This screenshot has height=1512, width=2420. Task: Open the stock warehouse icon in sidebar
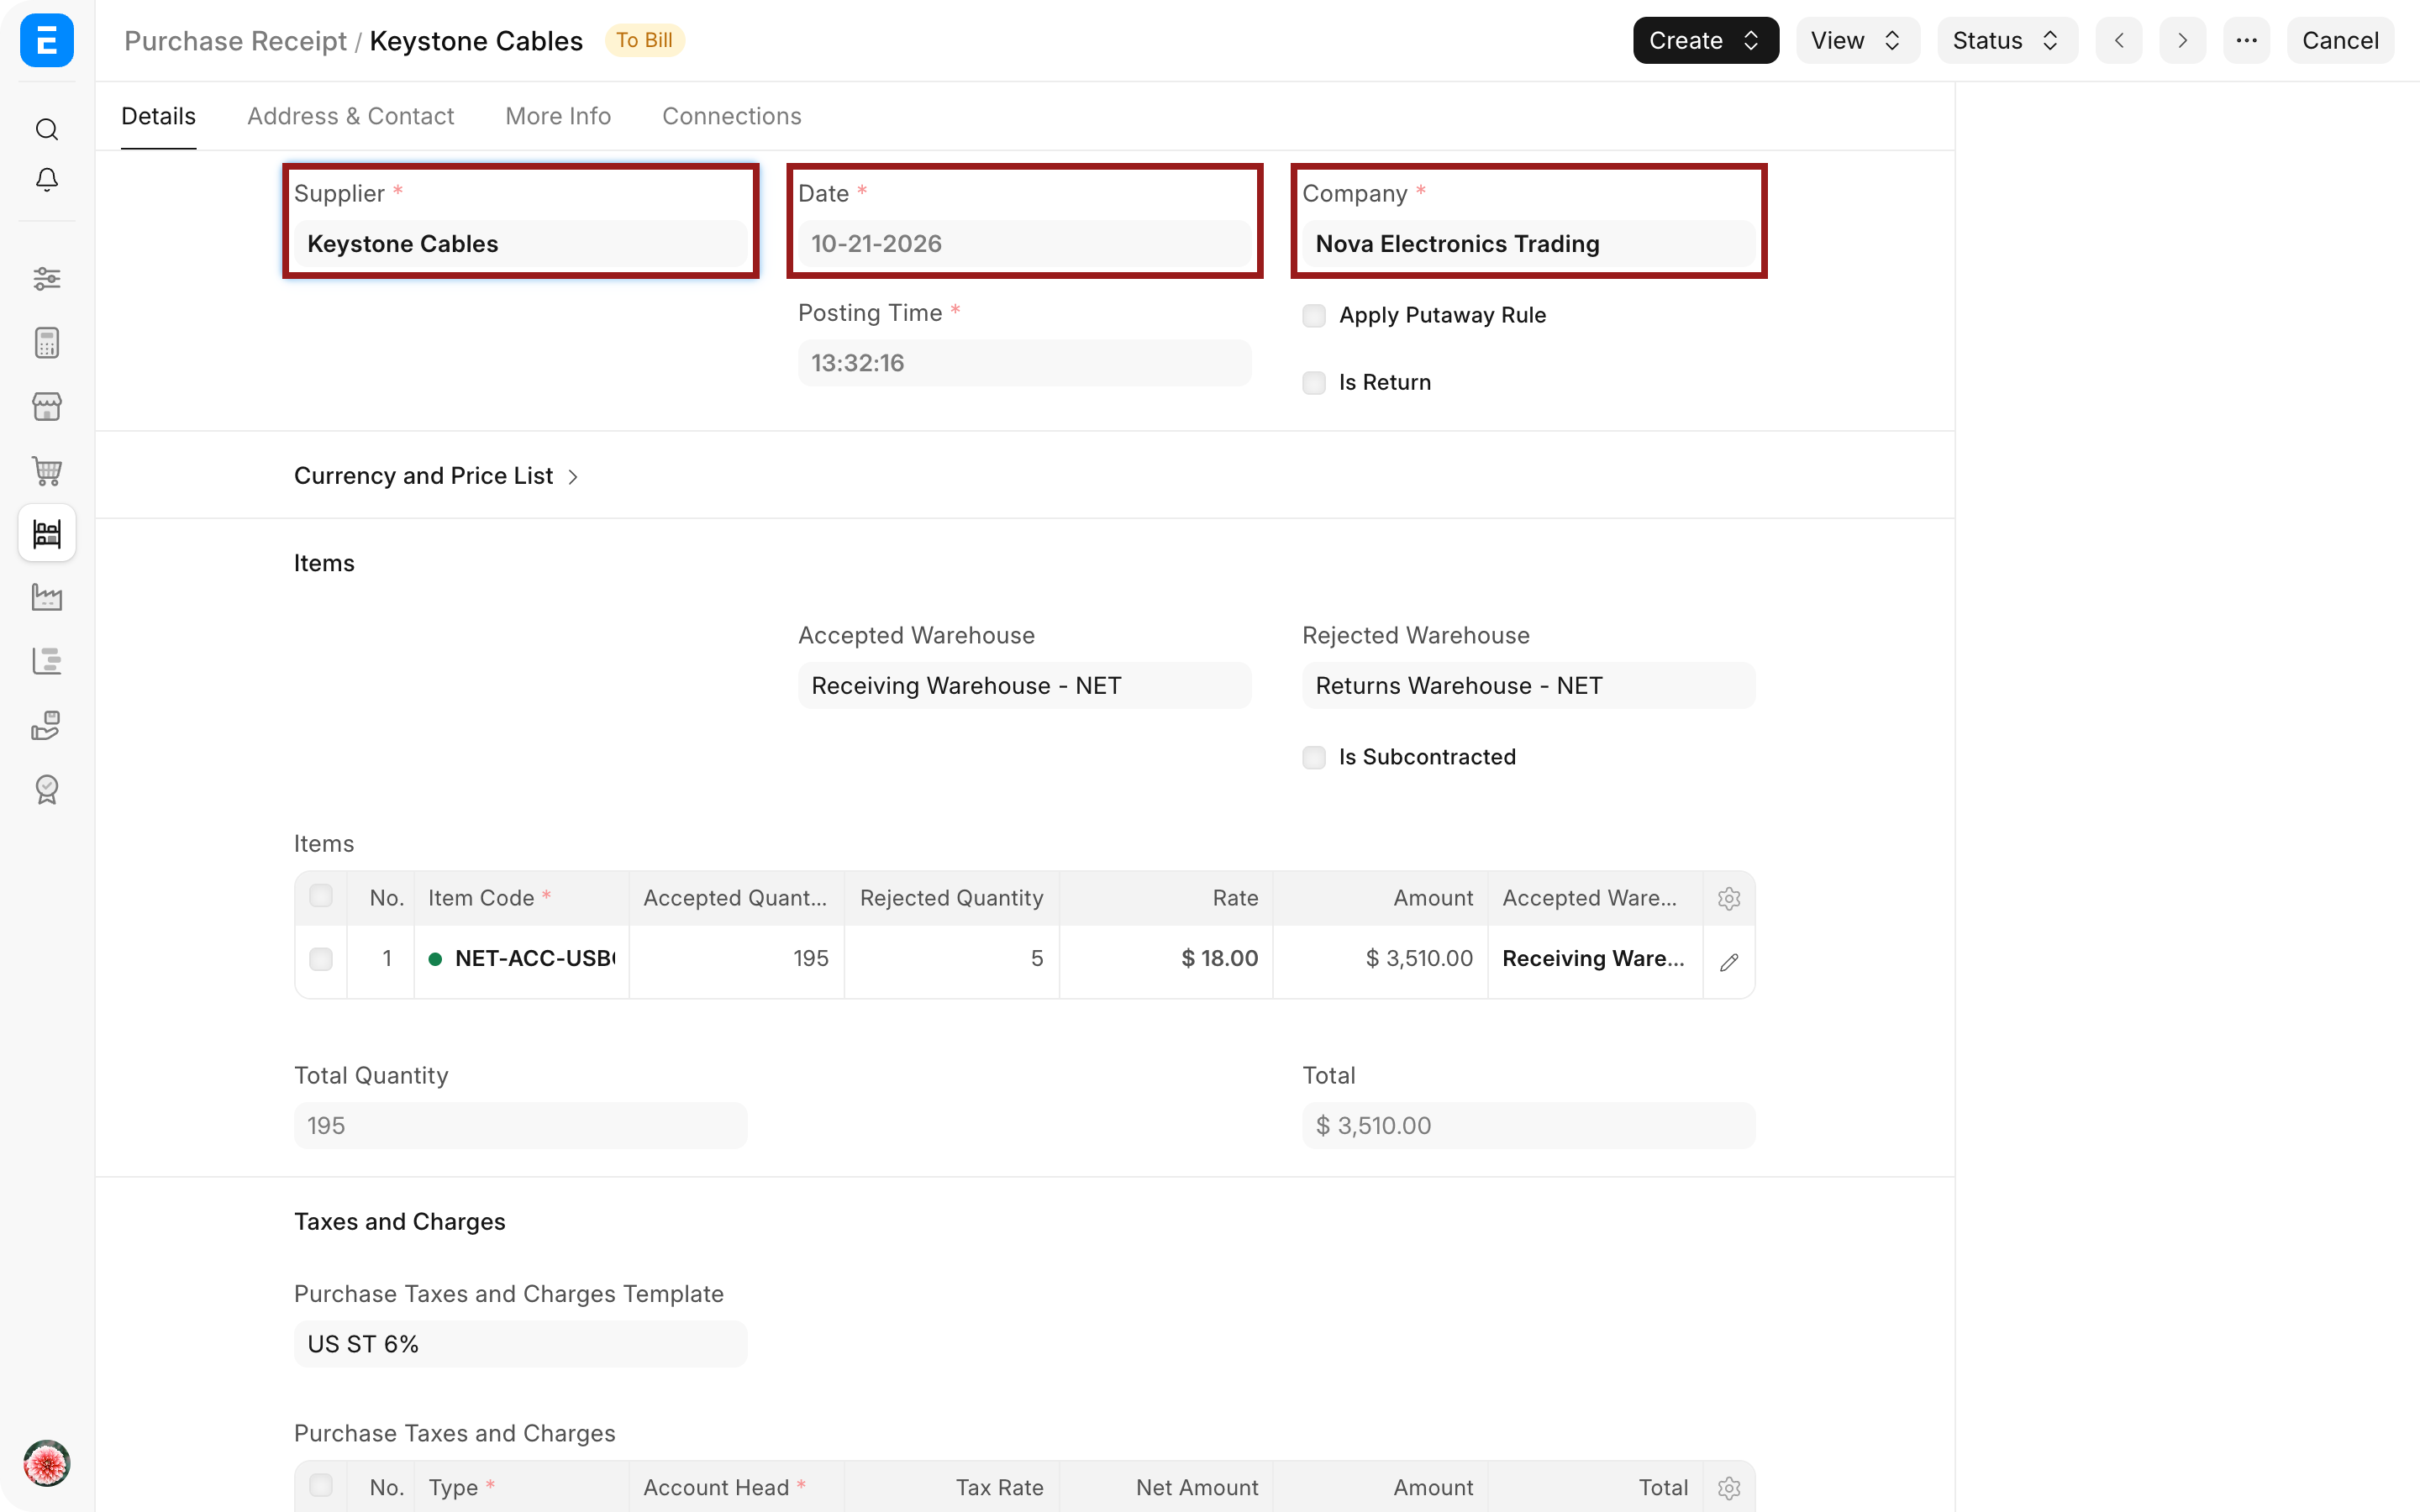[x=47, y=533]
